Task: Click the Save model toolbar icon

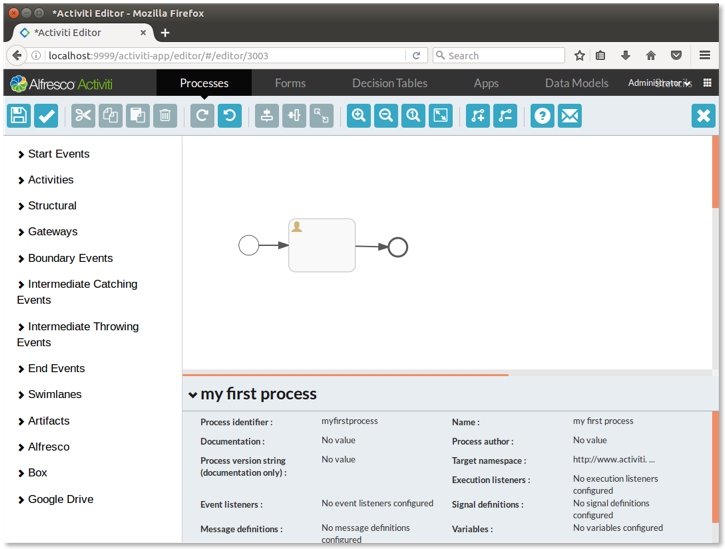Action: (19, 116)
